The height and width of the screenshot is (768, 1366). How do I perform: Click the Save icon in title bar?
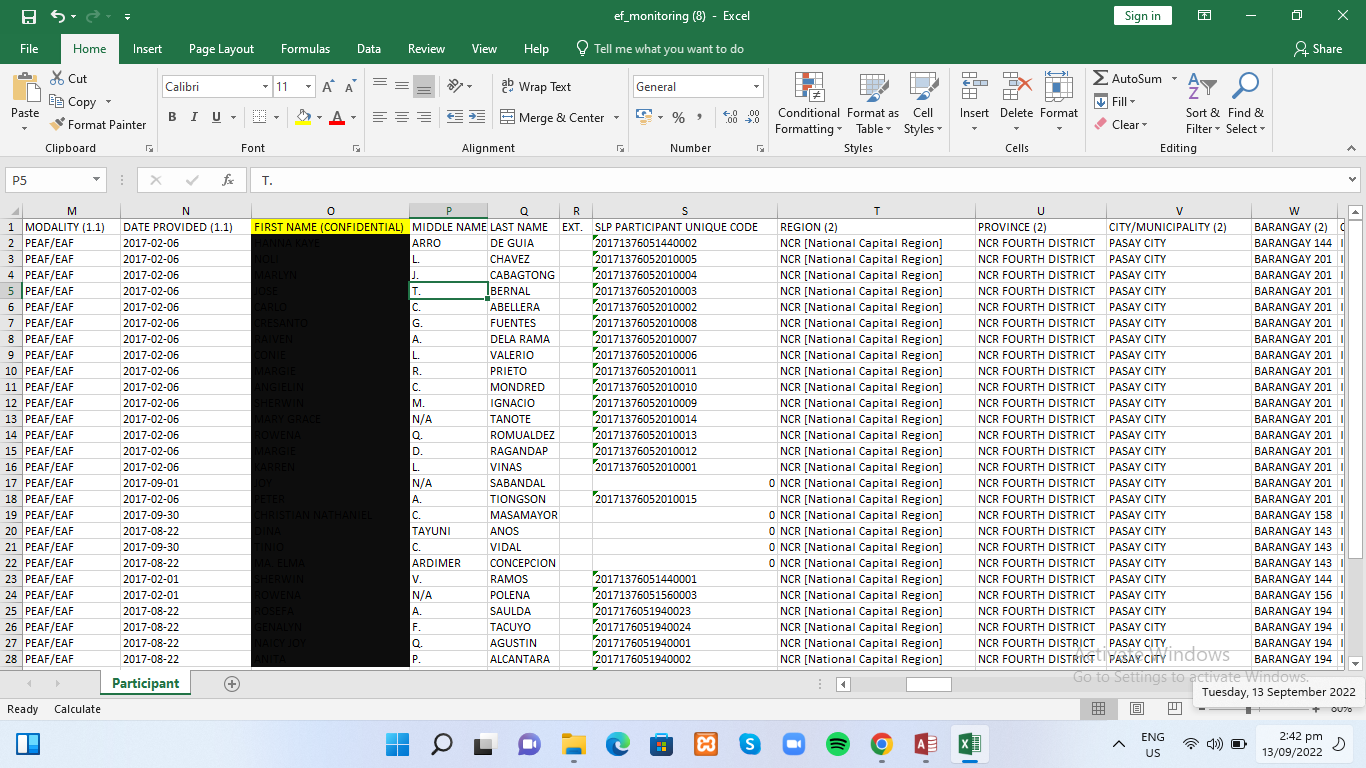tap(28, 16)
